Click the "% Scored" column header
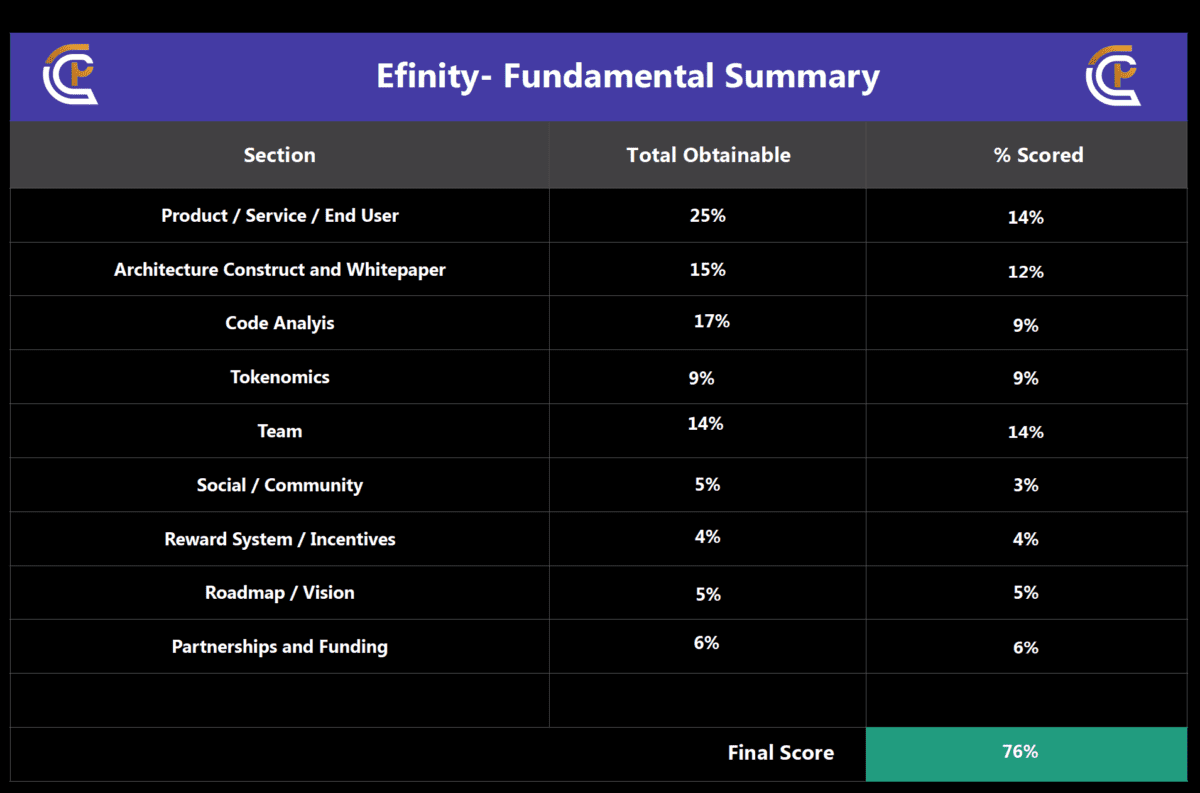 click(x=1038, y=155)
